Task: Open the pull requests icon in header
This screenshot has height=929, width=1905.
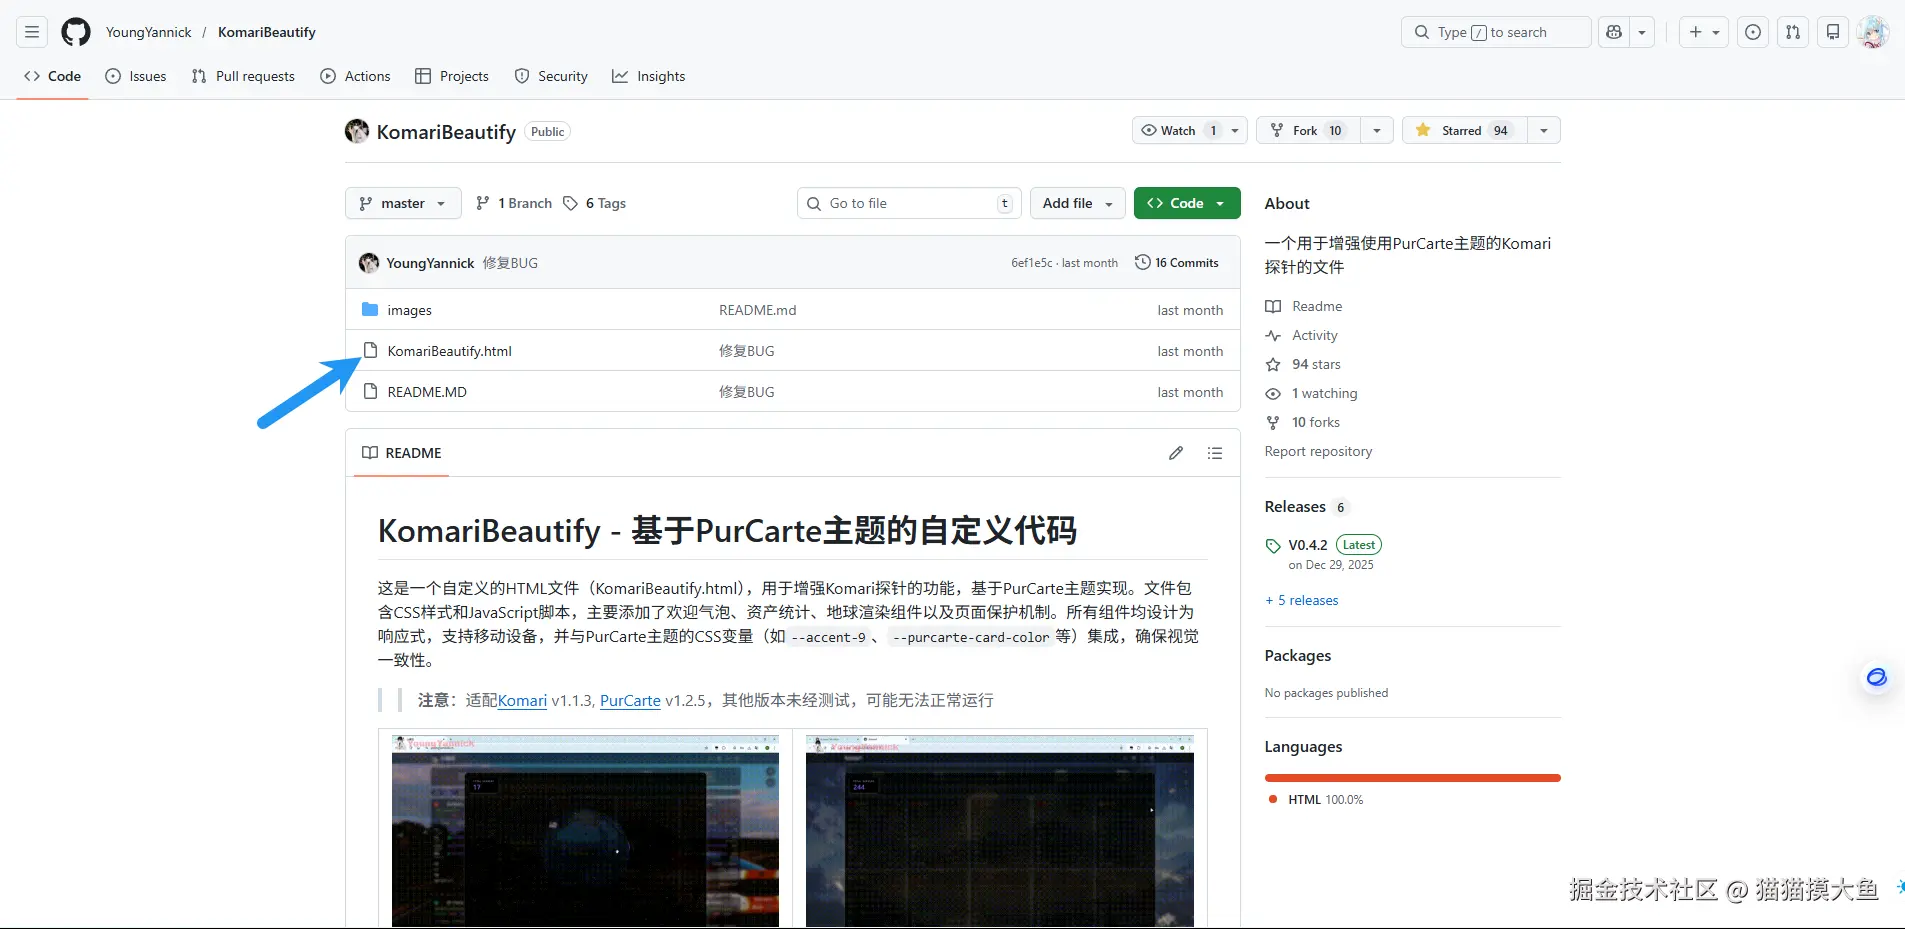Action: pos(1793,32)
